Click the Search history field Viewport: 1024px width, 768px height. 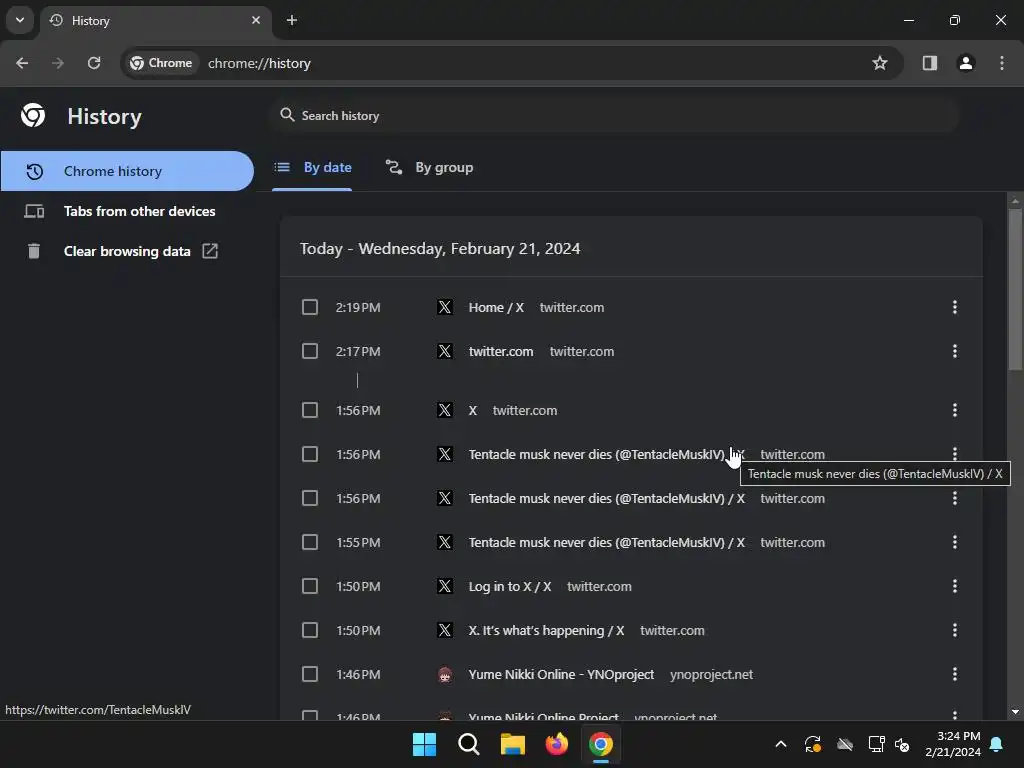[614, 116]
